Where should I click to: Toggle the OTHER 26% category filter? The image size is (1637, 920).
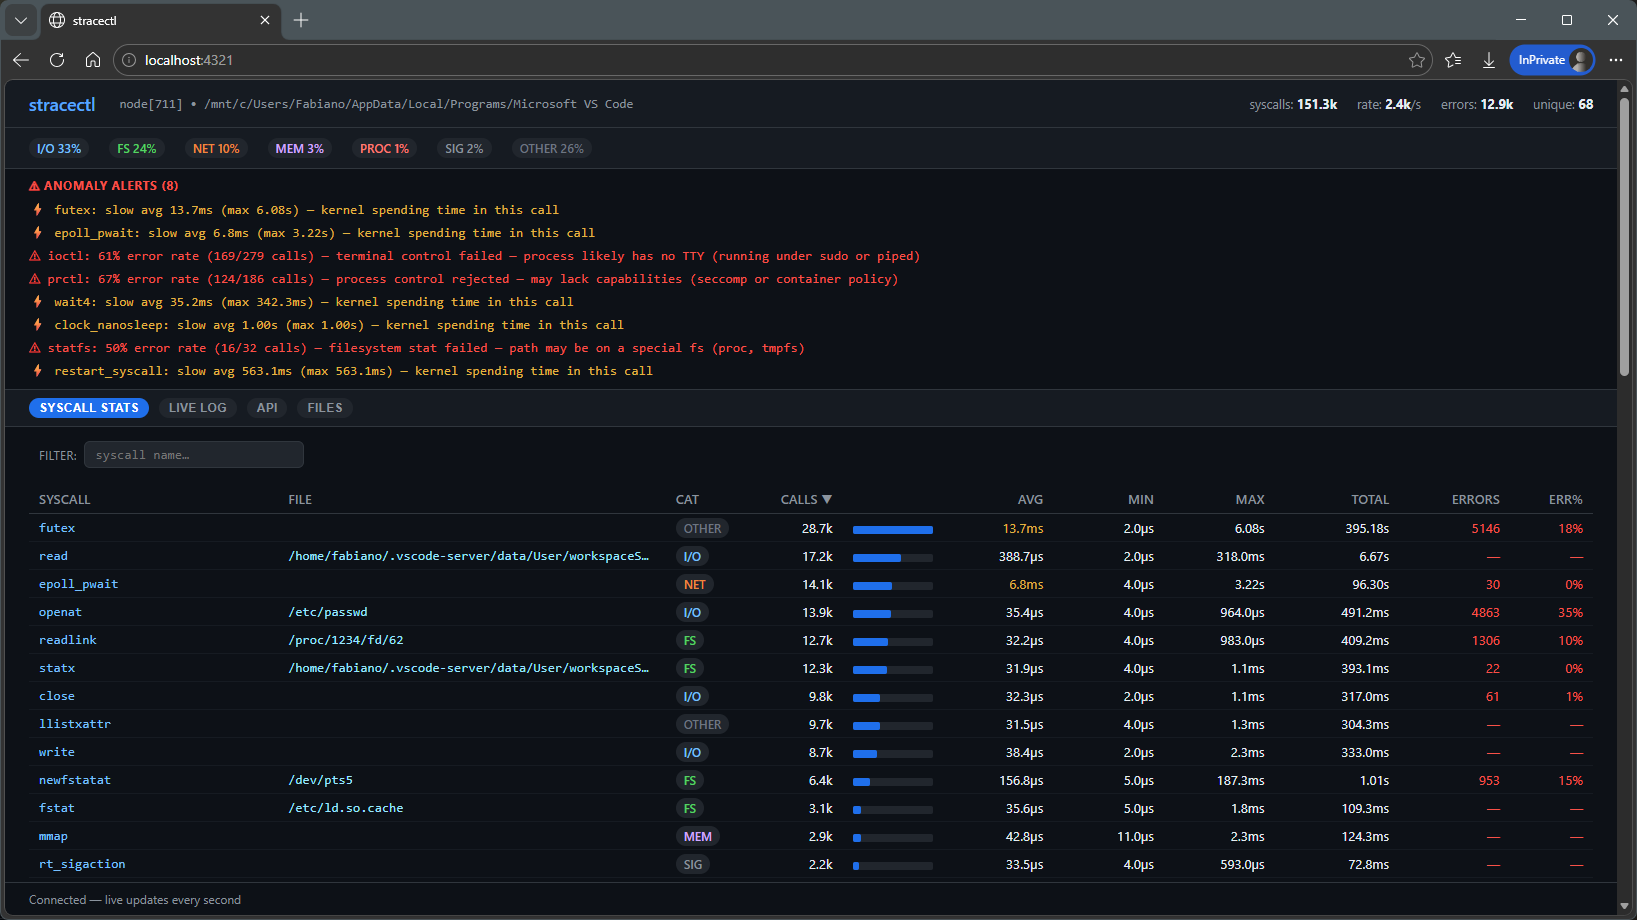(x=551, y=148)
